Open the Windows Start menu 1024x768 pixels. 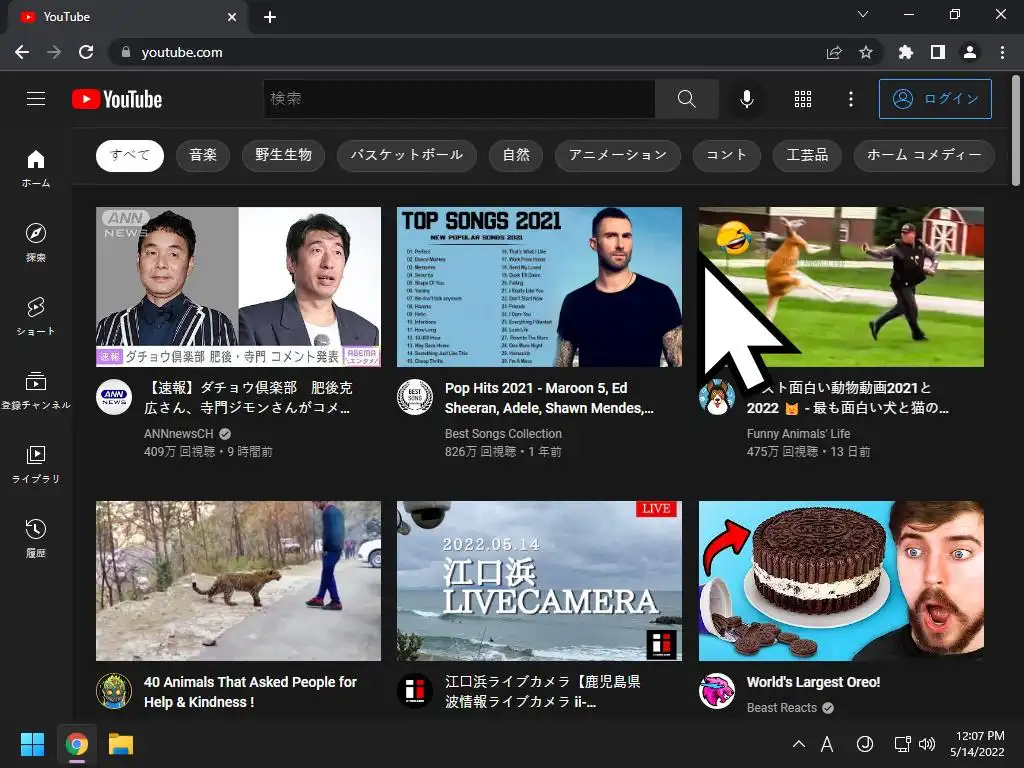click(32, 744)
